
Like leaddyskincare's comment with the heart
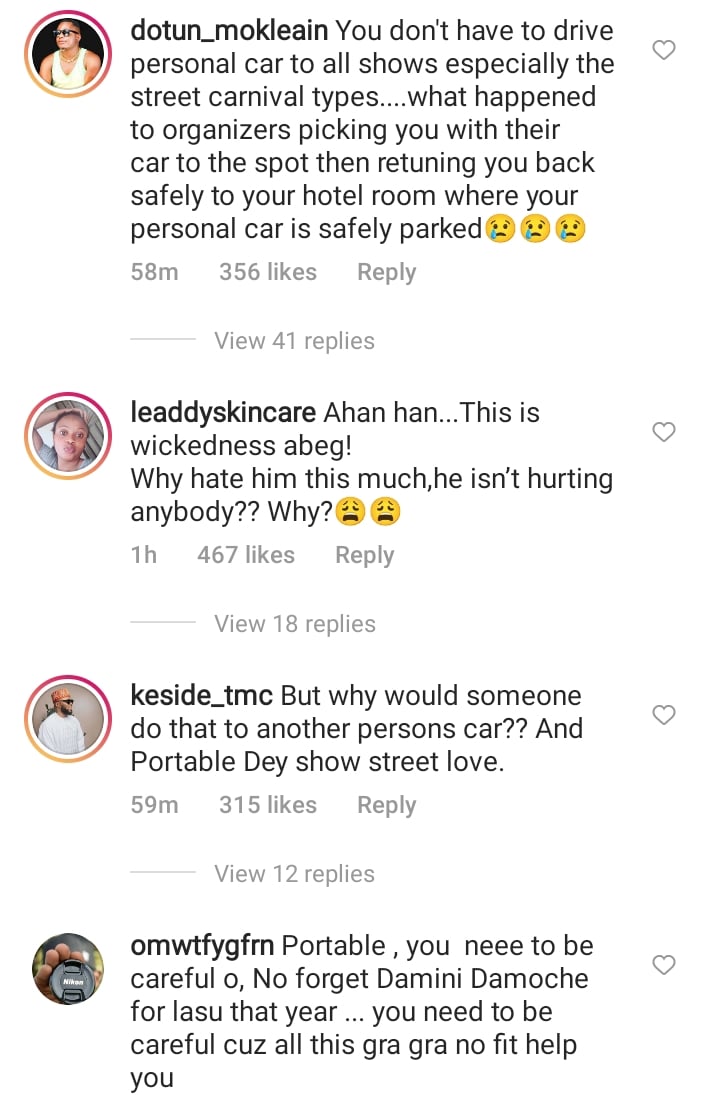[663, 432]
